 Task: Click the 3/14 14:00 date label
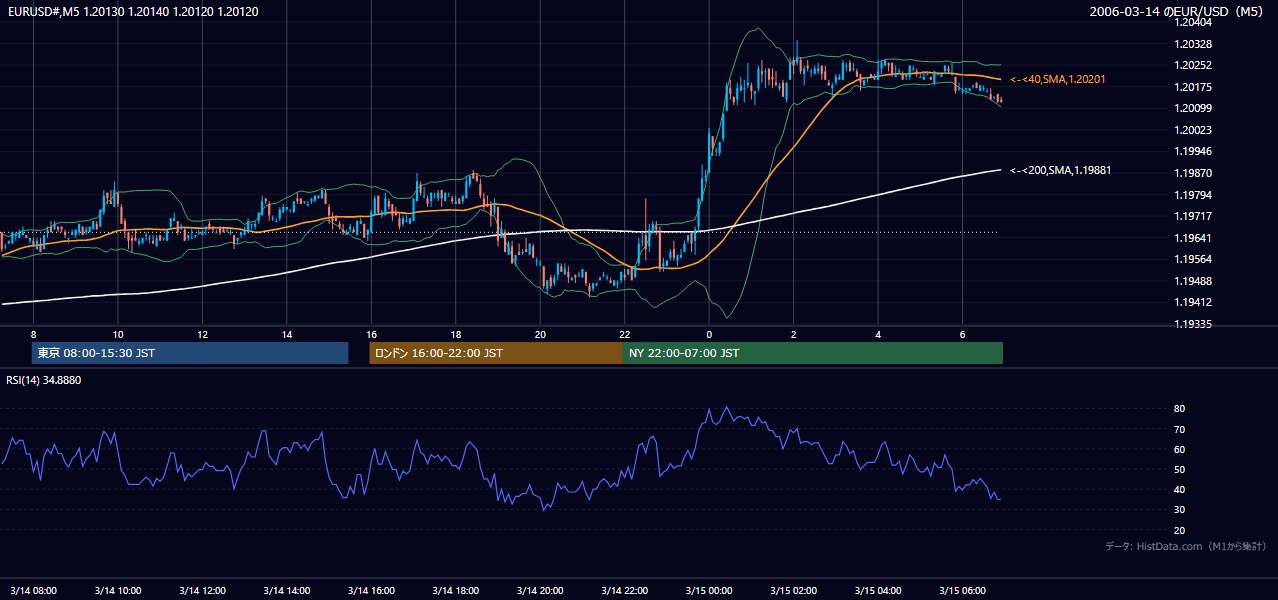287,591
